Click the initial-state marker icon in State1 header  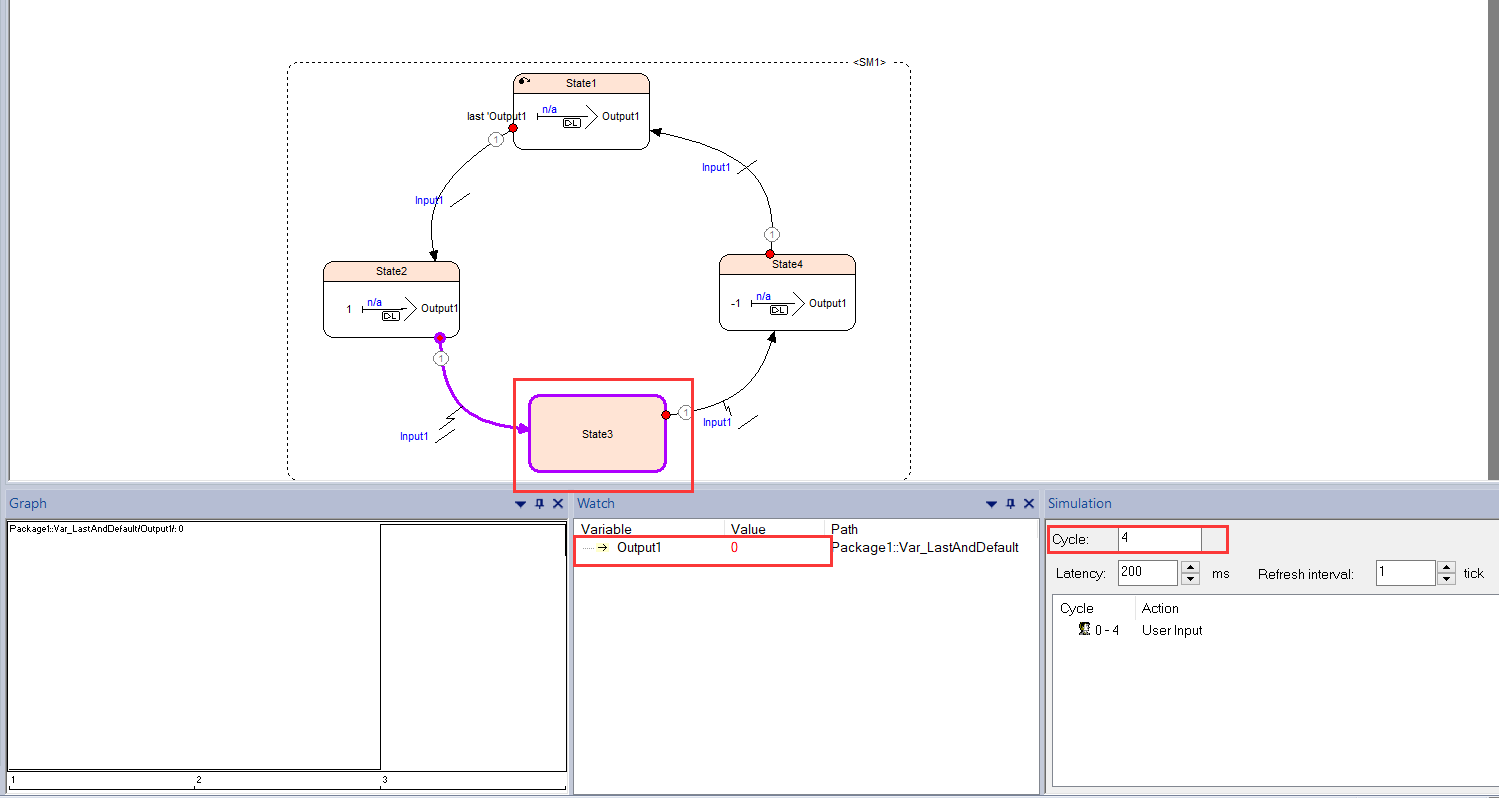tap(525, 81)
